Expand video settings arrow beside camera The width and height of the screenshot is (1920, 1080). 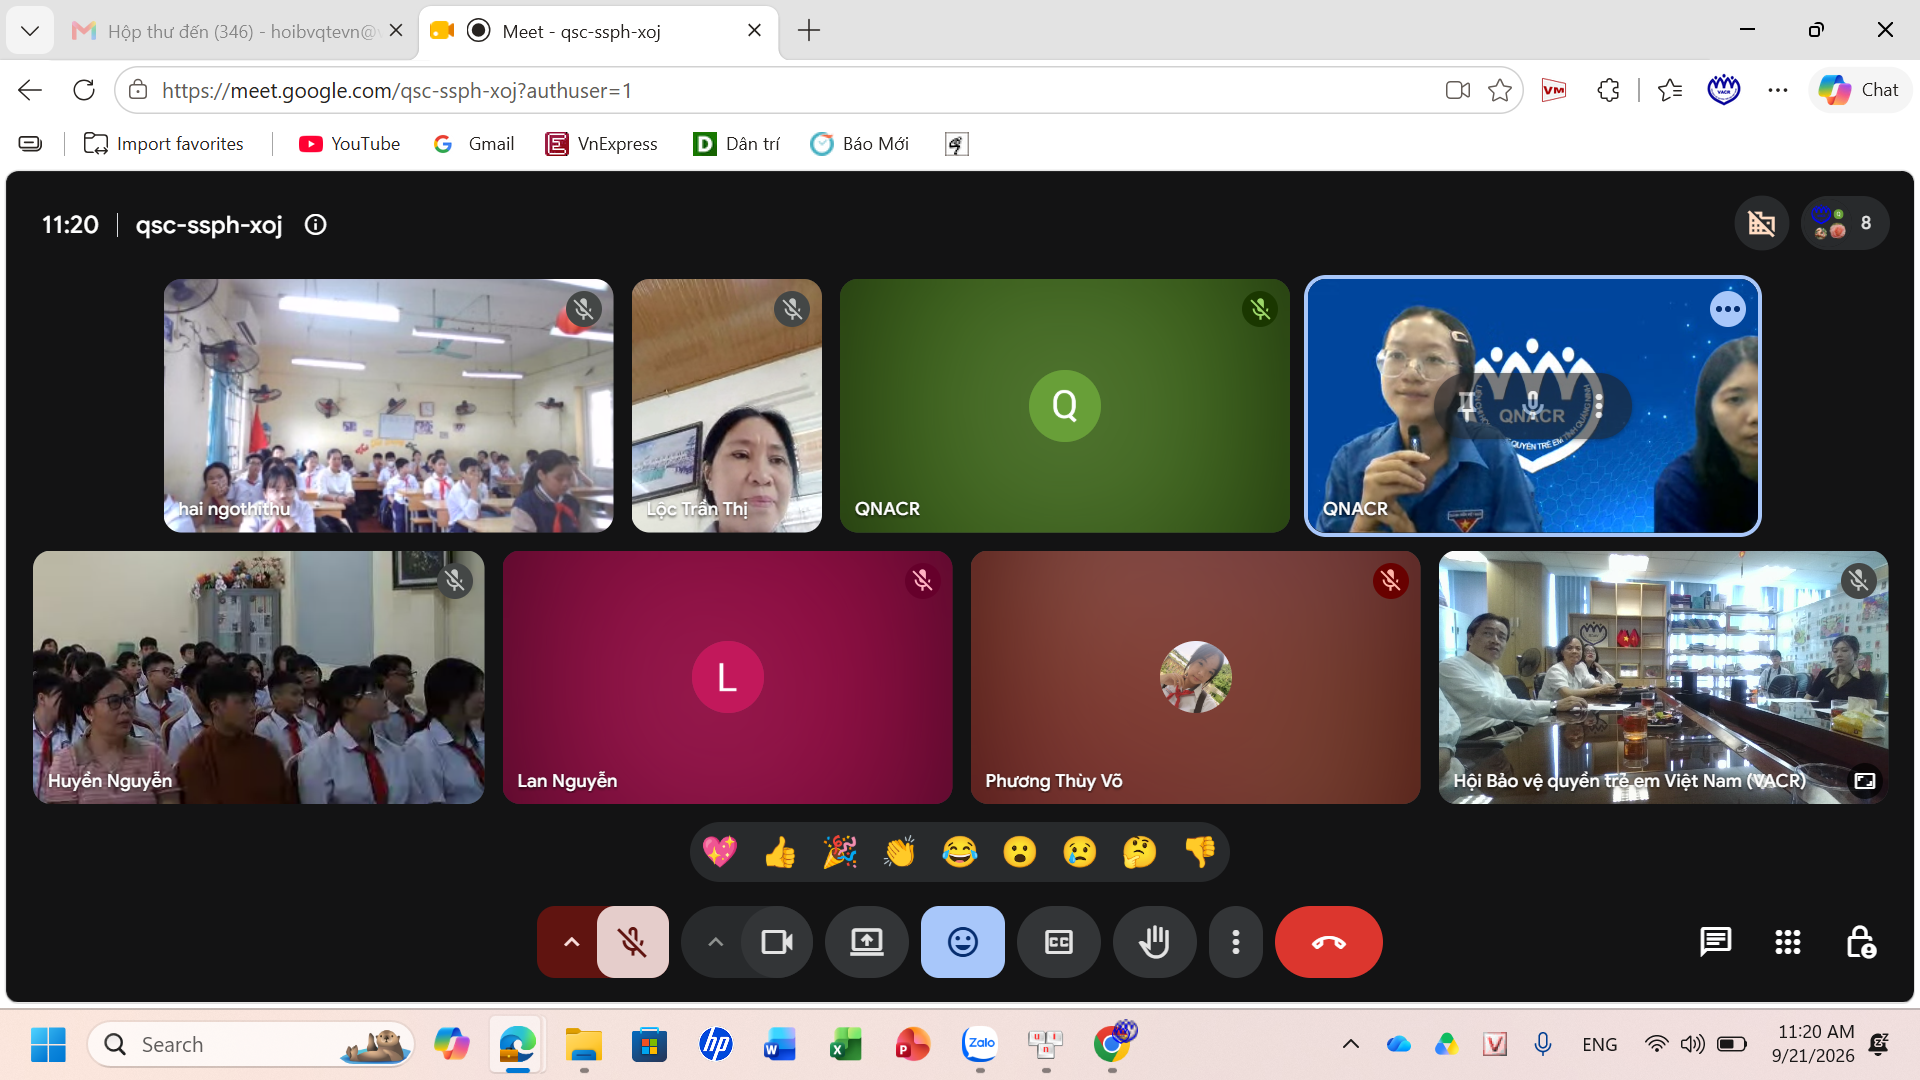coord(715,942)
